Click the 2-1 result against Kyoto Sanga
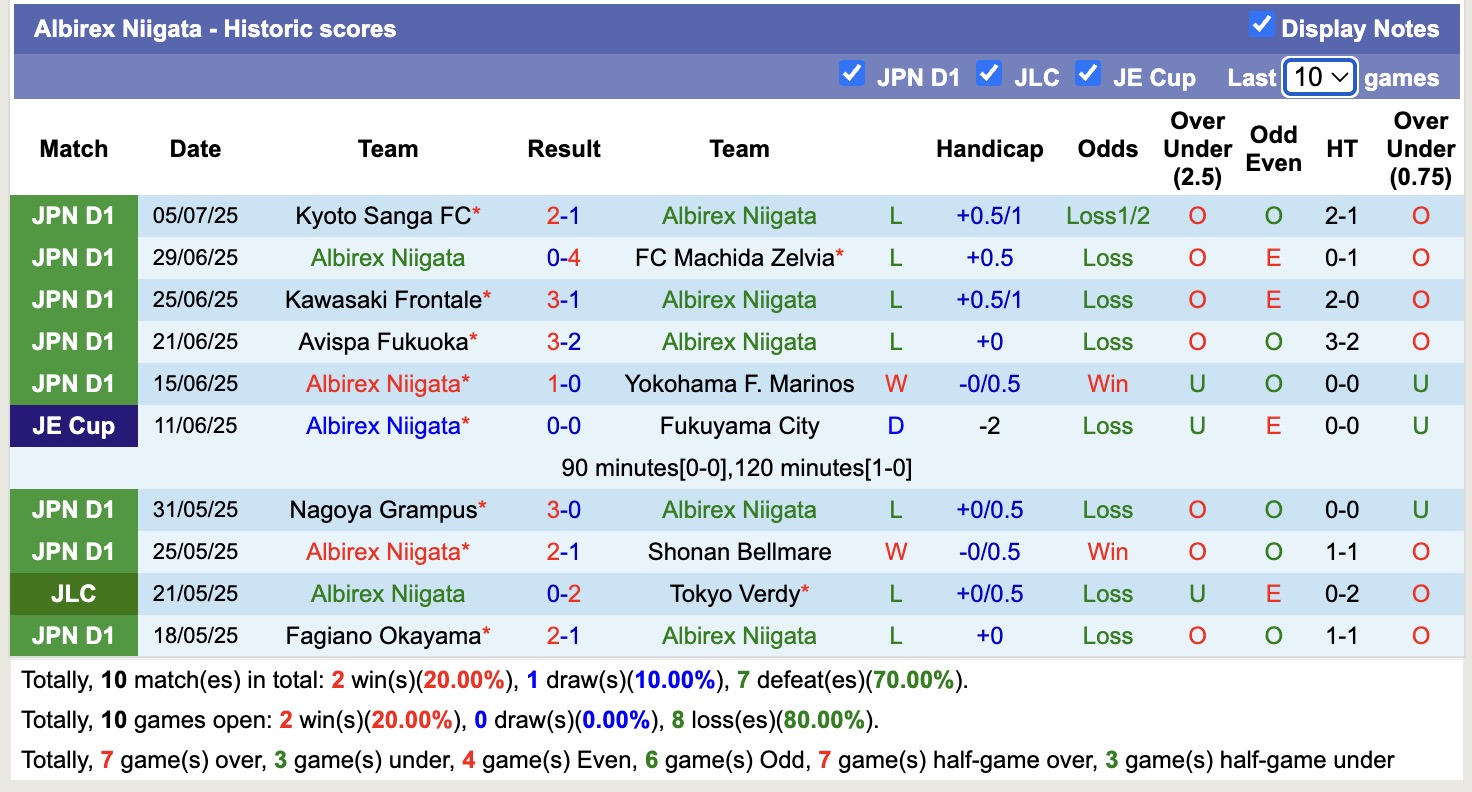 (x=564, y=216)
